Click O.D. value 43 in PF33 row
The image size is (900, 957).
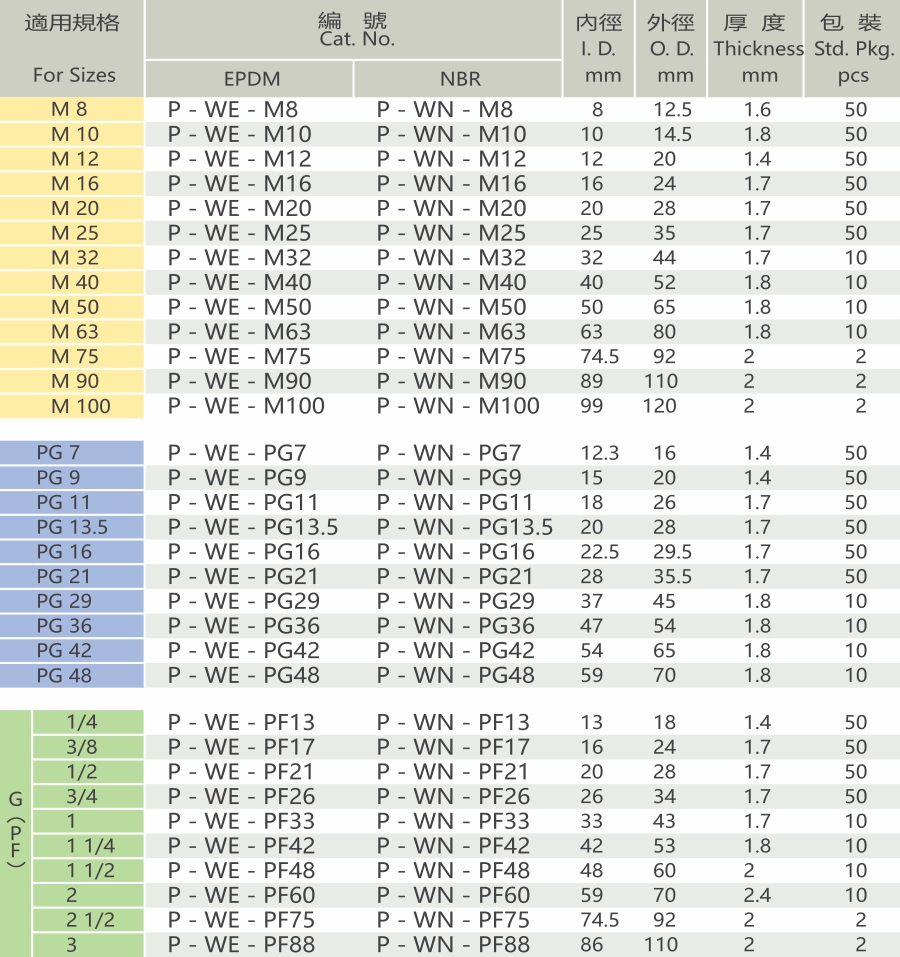664,822
